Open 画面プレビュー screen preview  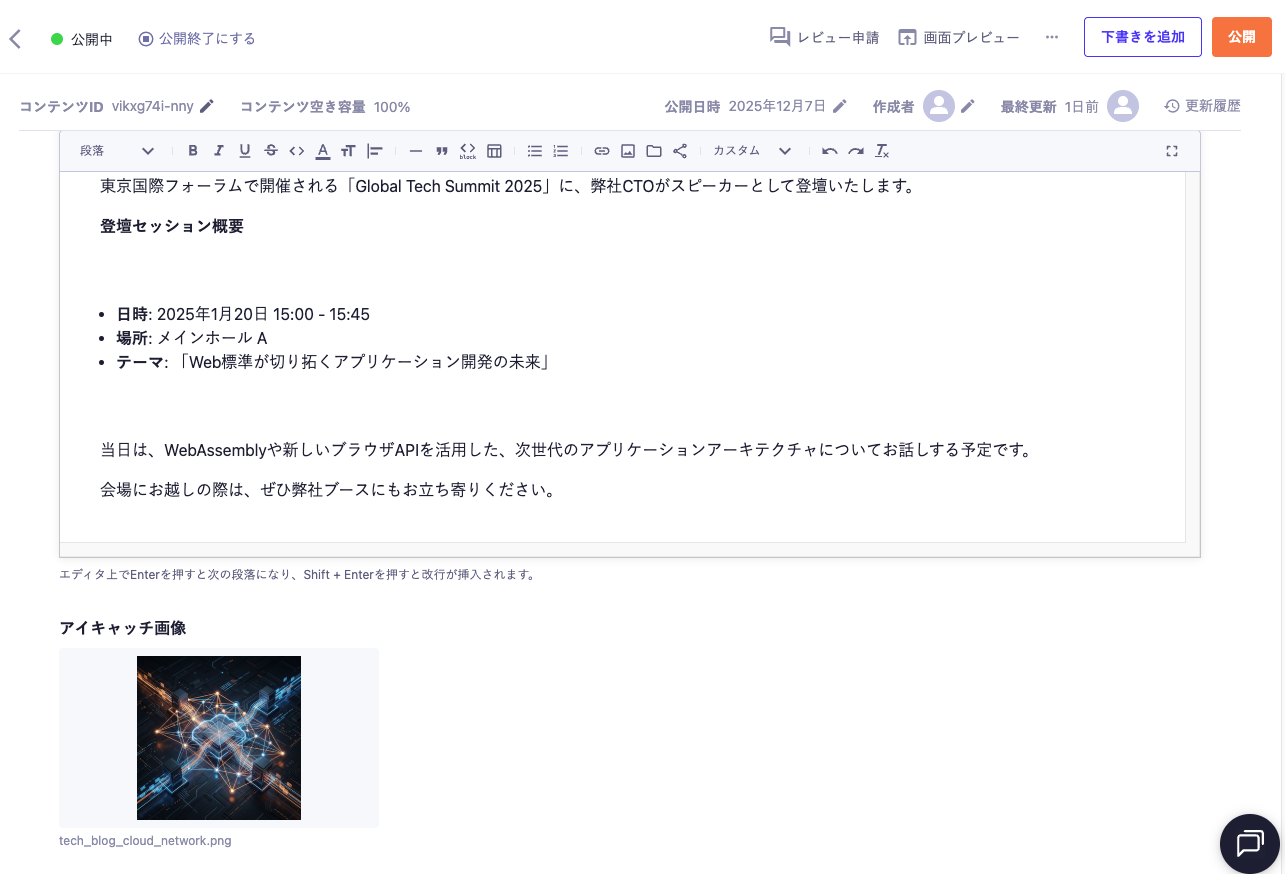(958, 37)
